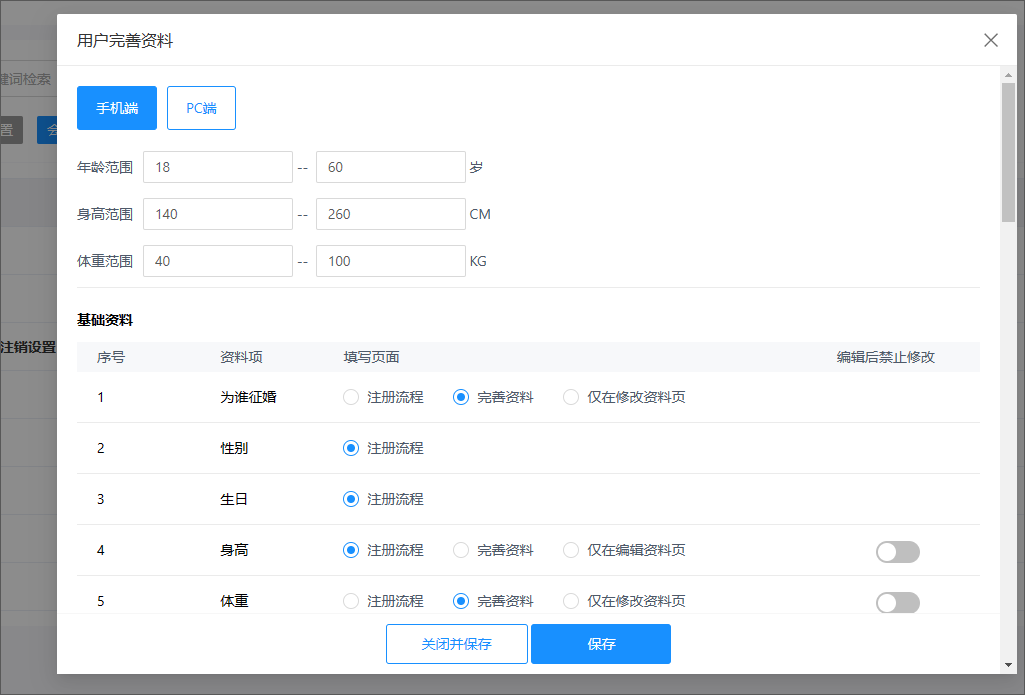
Task: Click the 关闭并保存 button
Action: click(456, 644)
